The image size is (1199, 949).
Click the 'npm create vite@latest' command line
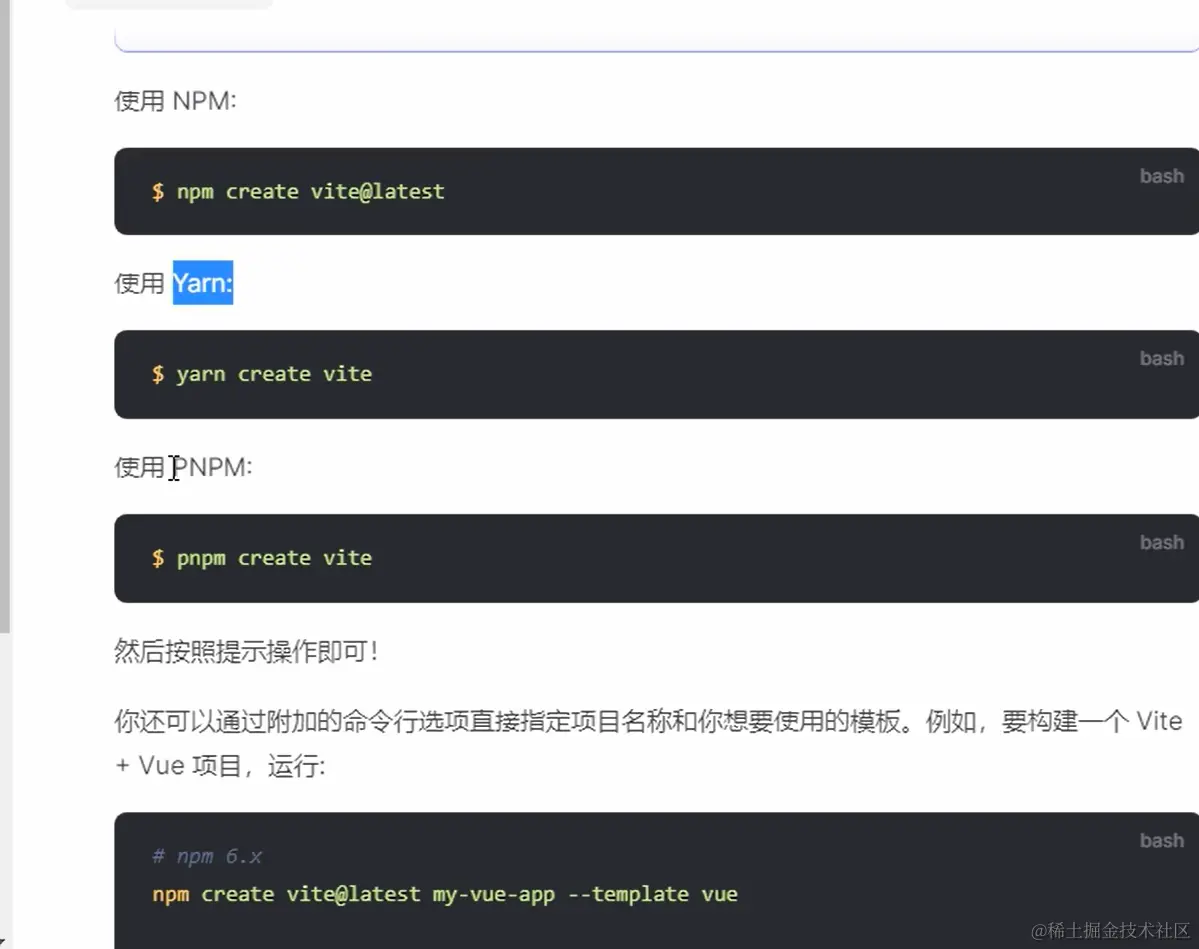(298, 191)
